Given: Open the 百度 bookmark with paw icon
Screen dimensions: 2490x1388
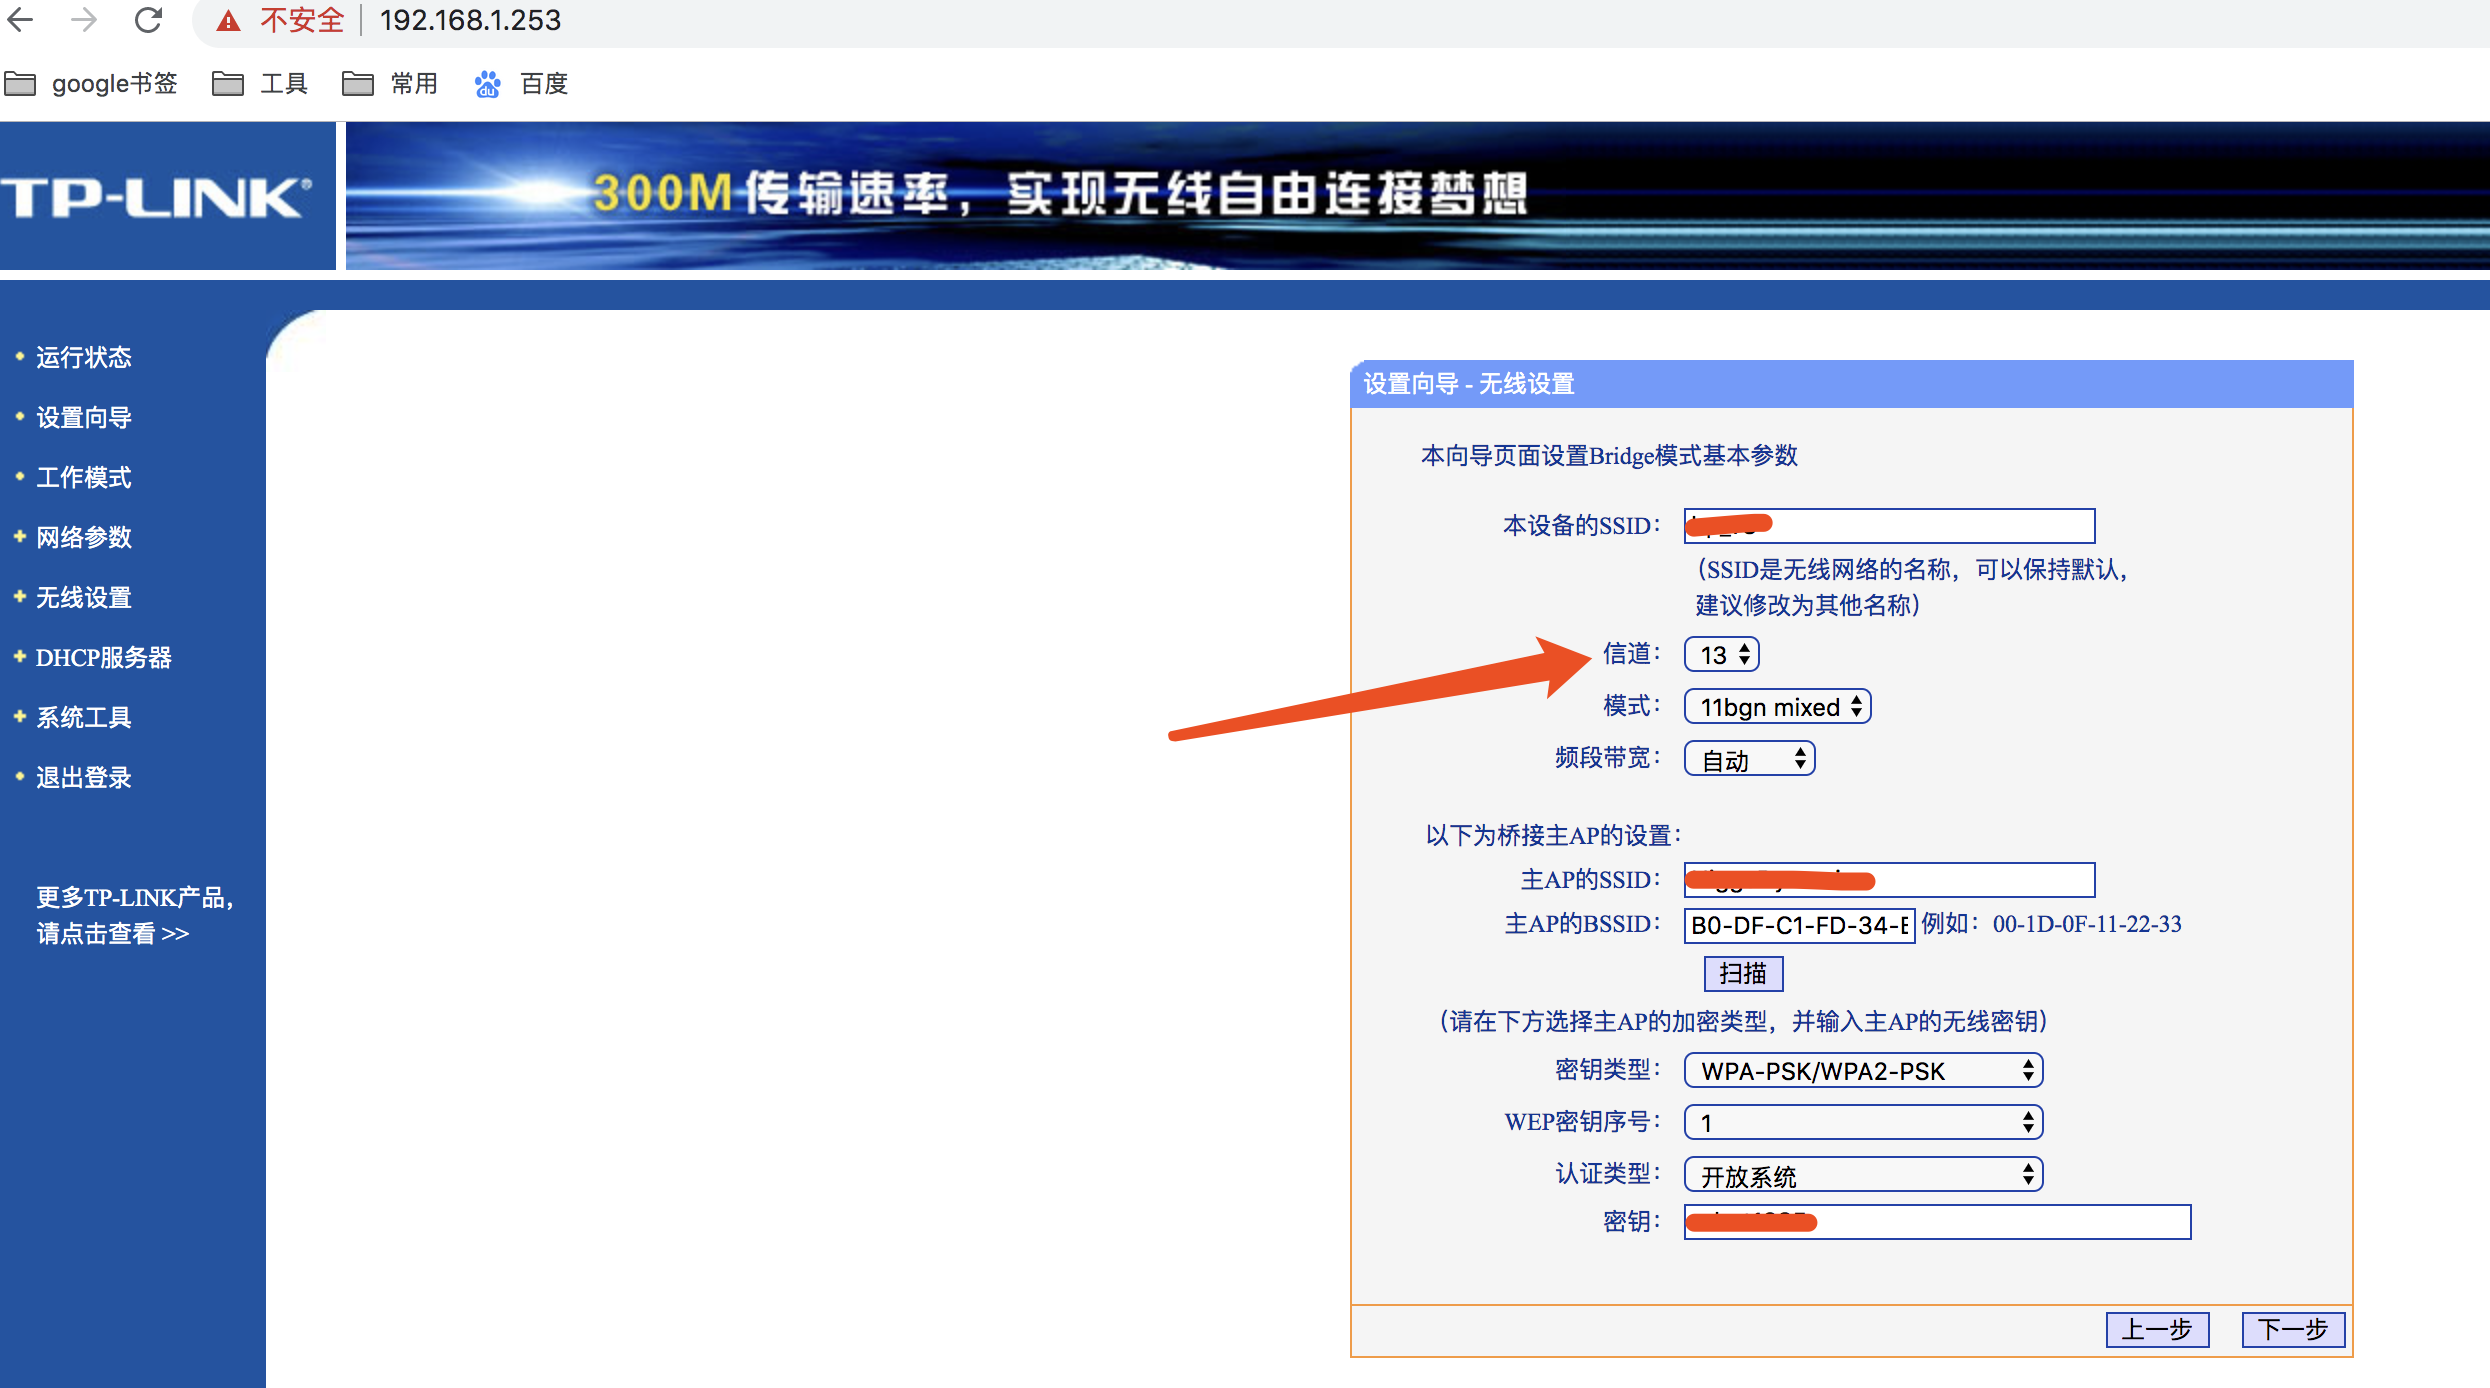Looking at the screenshot, I should point(521,84).
